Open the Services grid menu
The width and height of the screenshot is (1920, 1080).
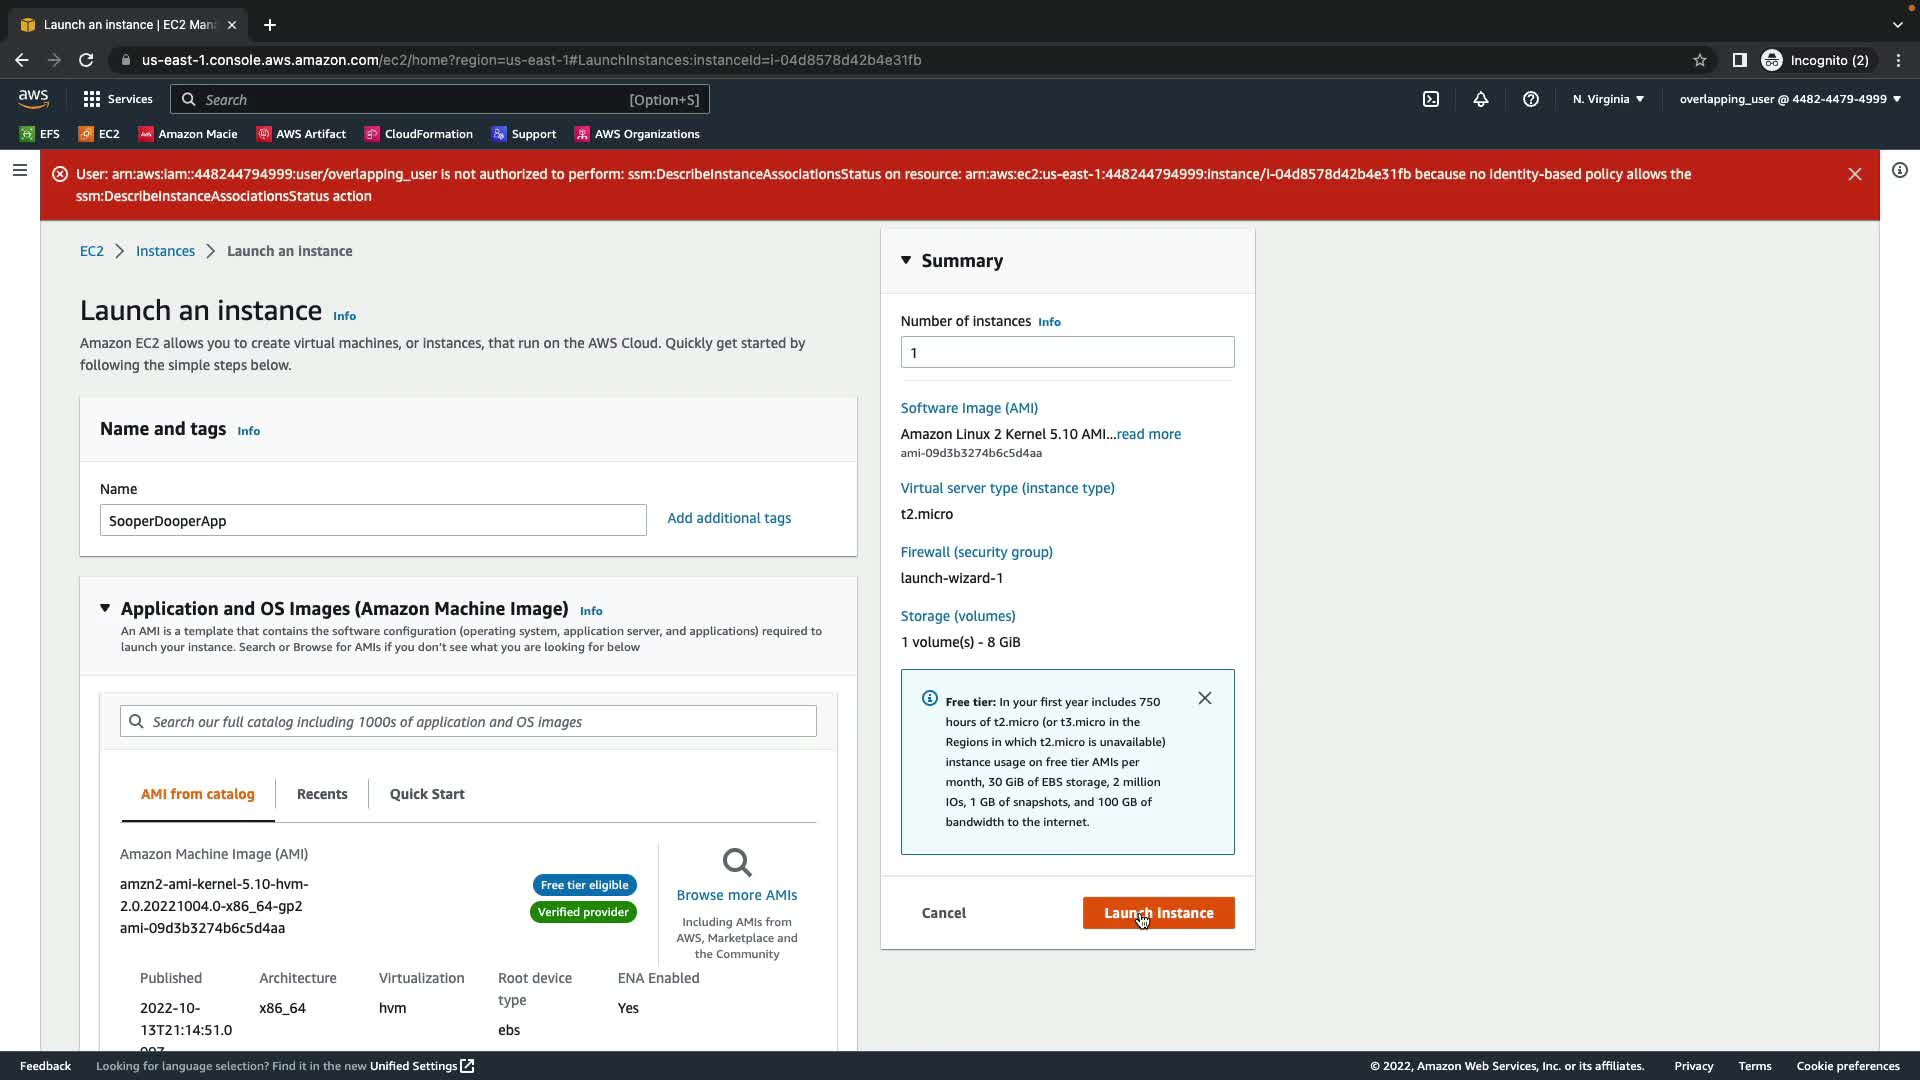pyautogui.click(x=118, y=99)
